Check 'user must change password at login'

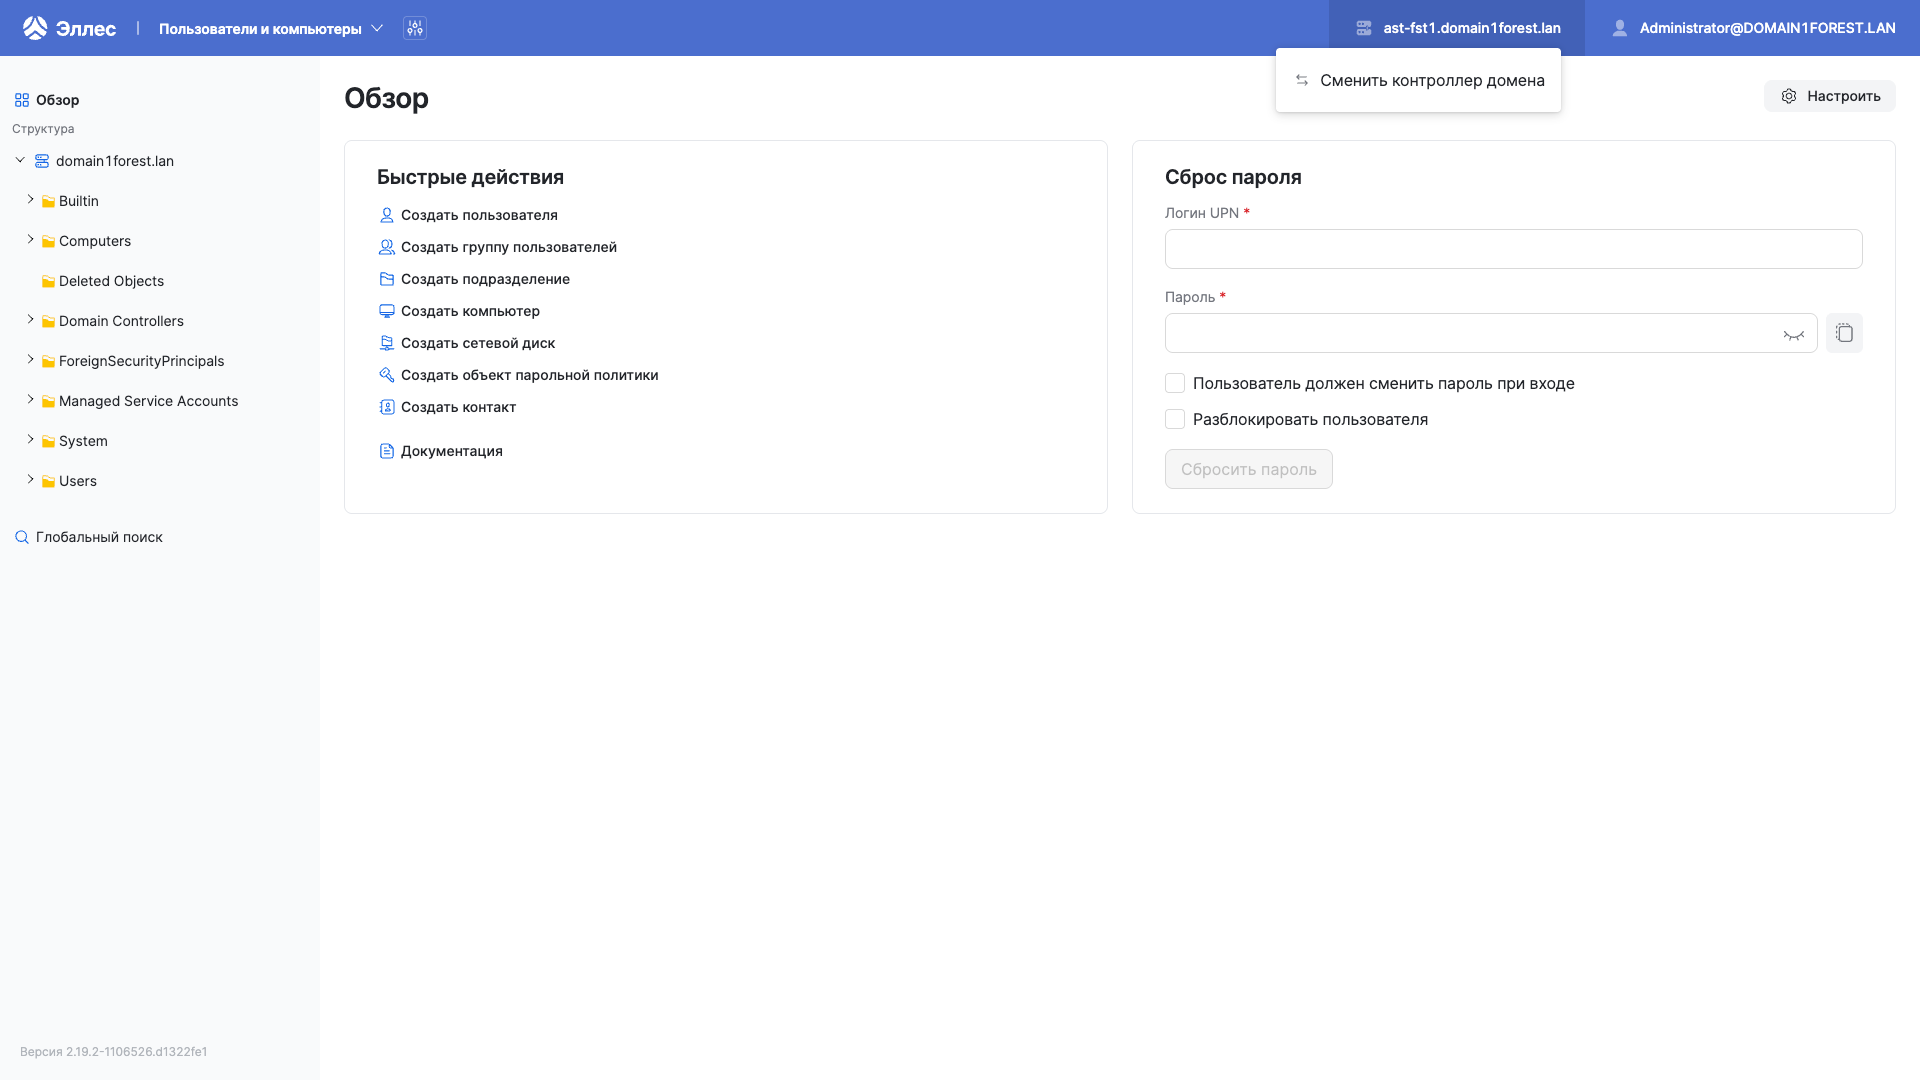pos(1175,383)
